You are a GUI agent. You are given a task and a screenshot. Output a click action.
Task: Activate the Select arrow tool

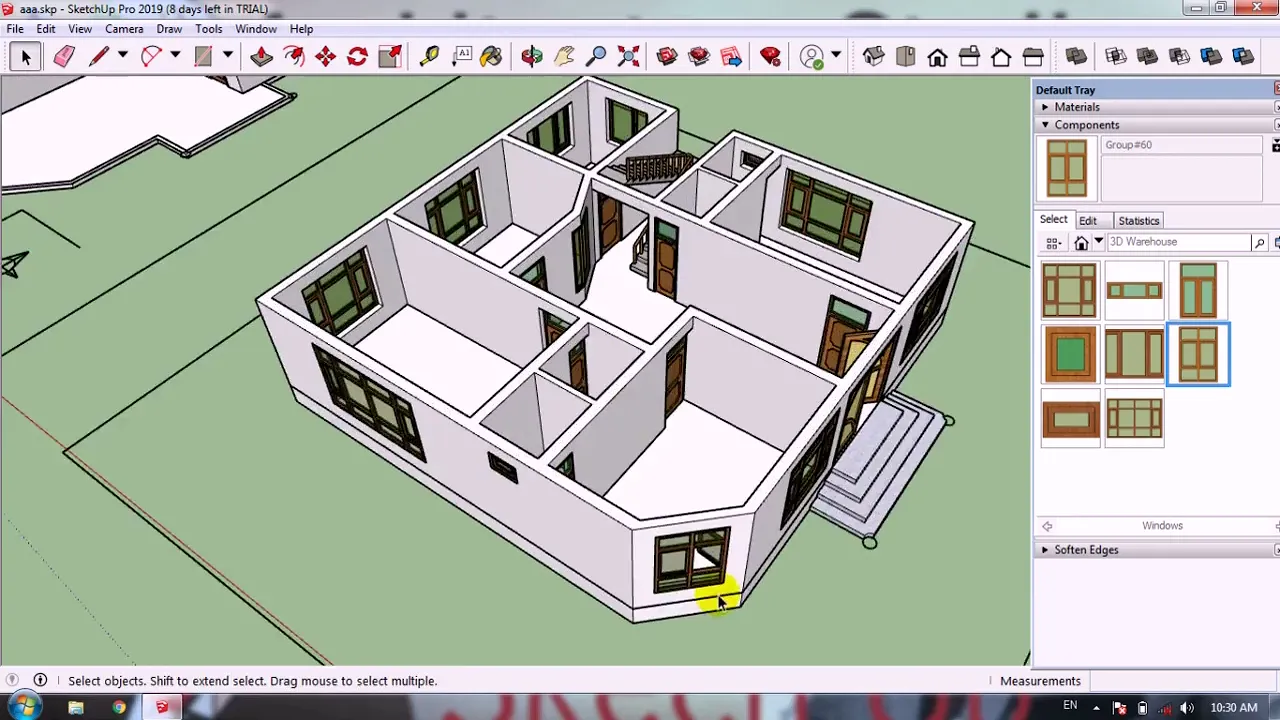click(25, 57)
